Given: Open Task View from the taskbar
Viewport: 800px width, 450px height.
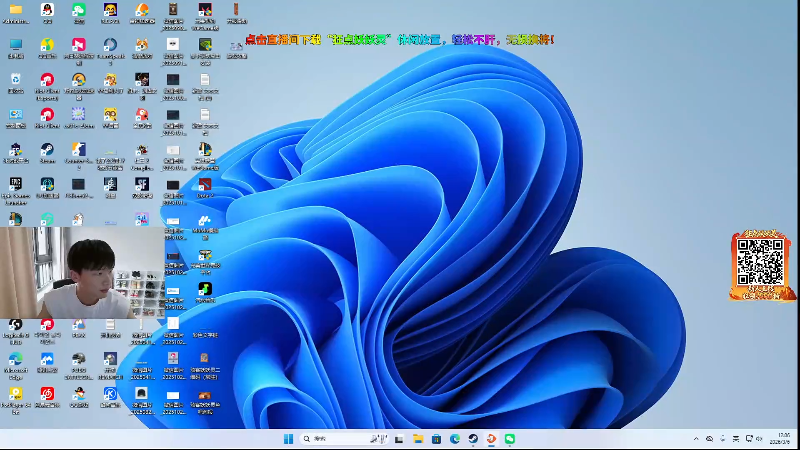Looking at the screenshot, I should 400,439.
